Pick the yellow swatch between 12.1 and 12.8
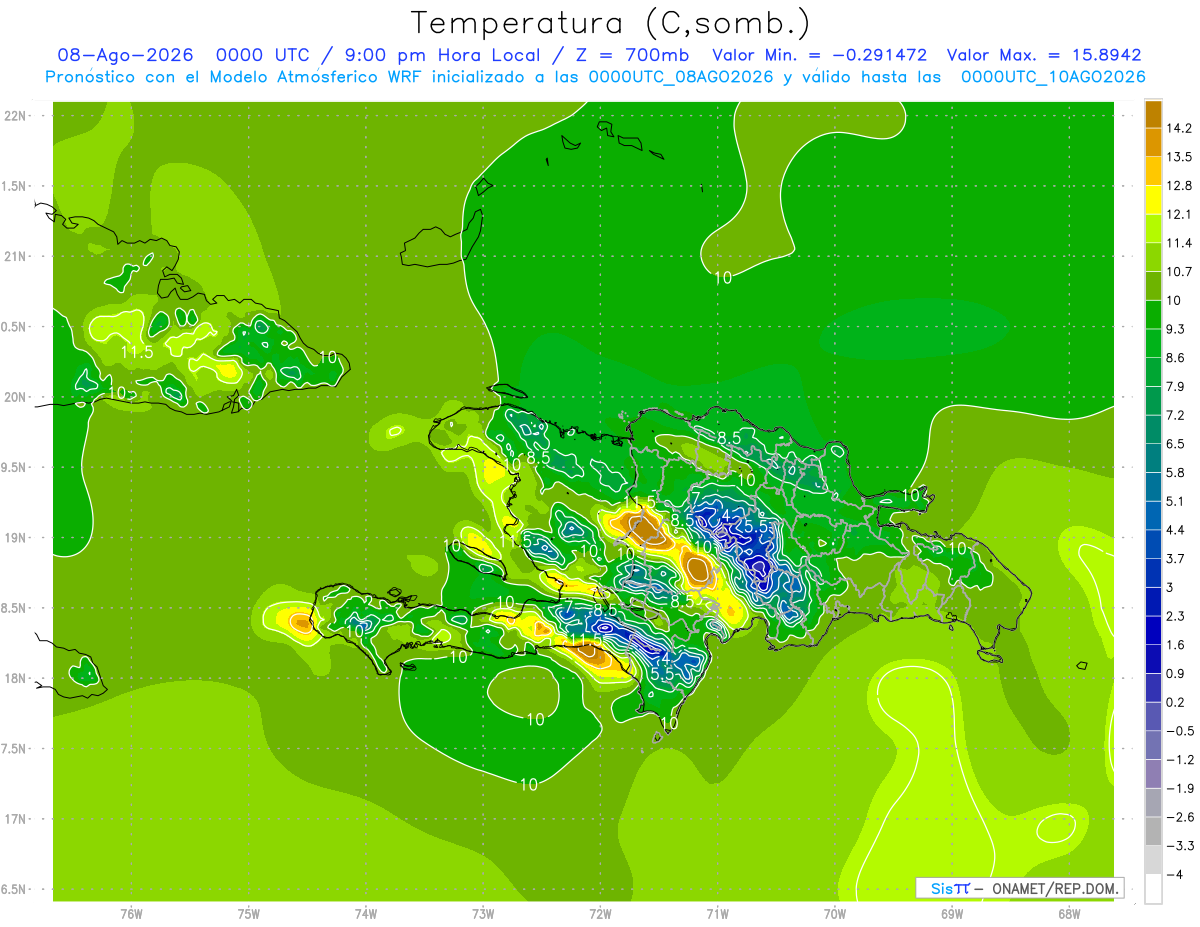The image size is (1200, 927). point(1153,200)
